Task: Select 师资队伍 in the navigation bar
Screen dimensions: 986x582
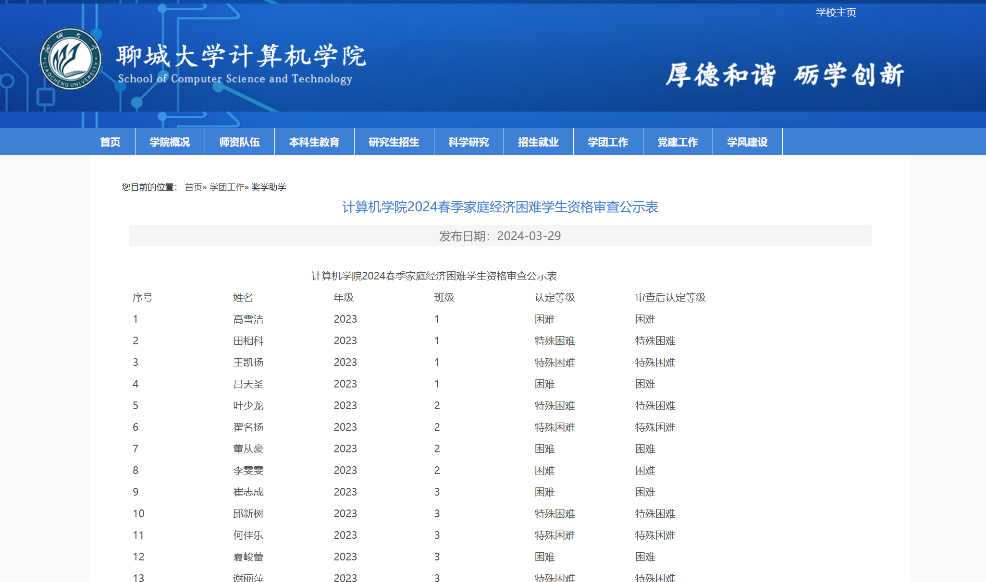Action: click(x=239, y=142)
